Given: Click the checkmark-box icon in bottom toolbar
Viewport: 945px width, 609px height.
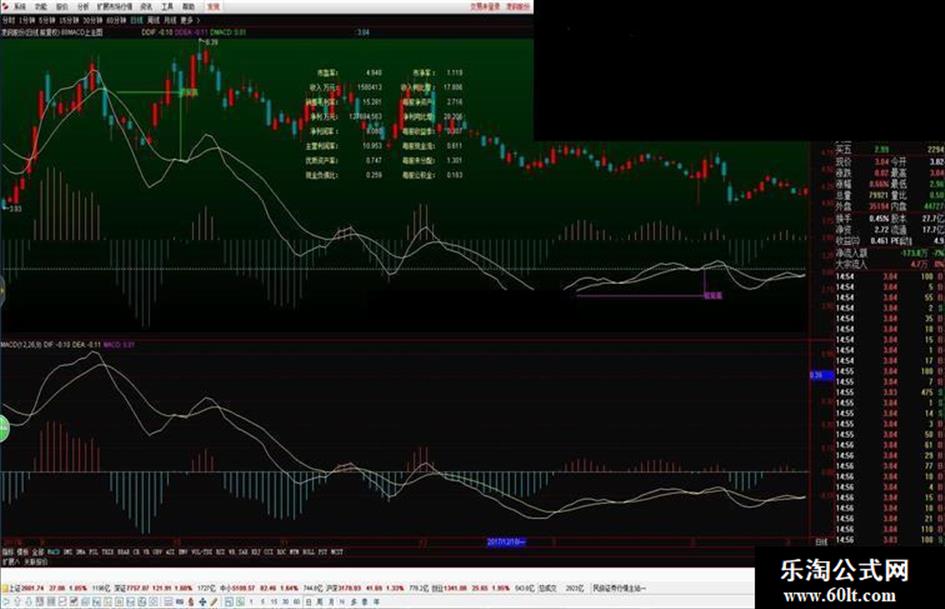Looking at the screenshot, I should (74, 602).
